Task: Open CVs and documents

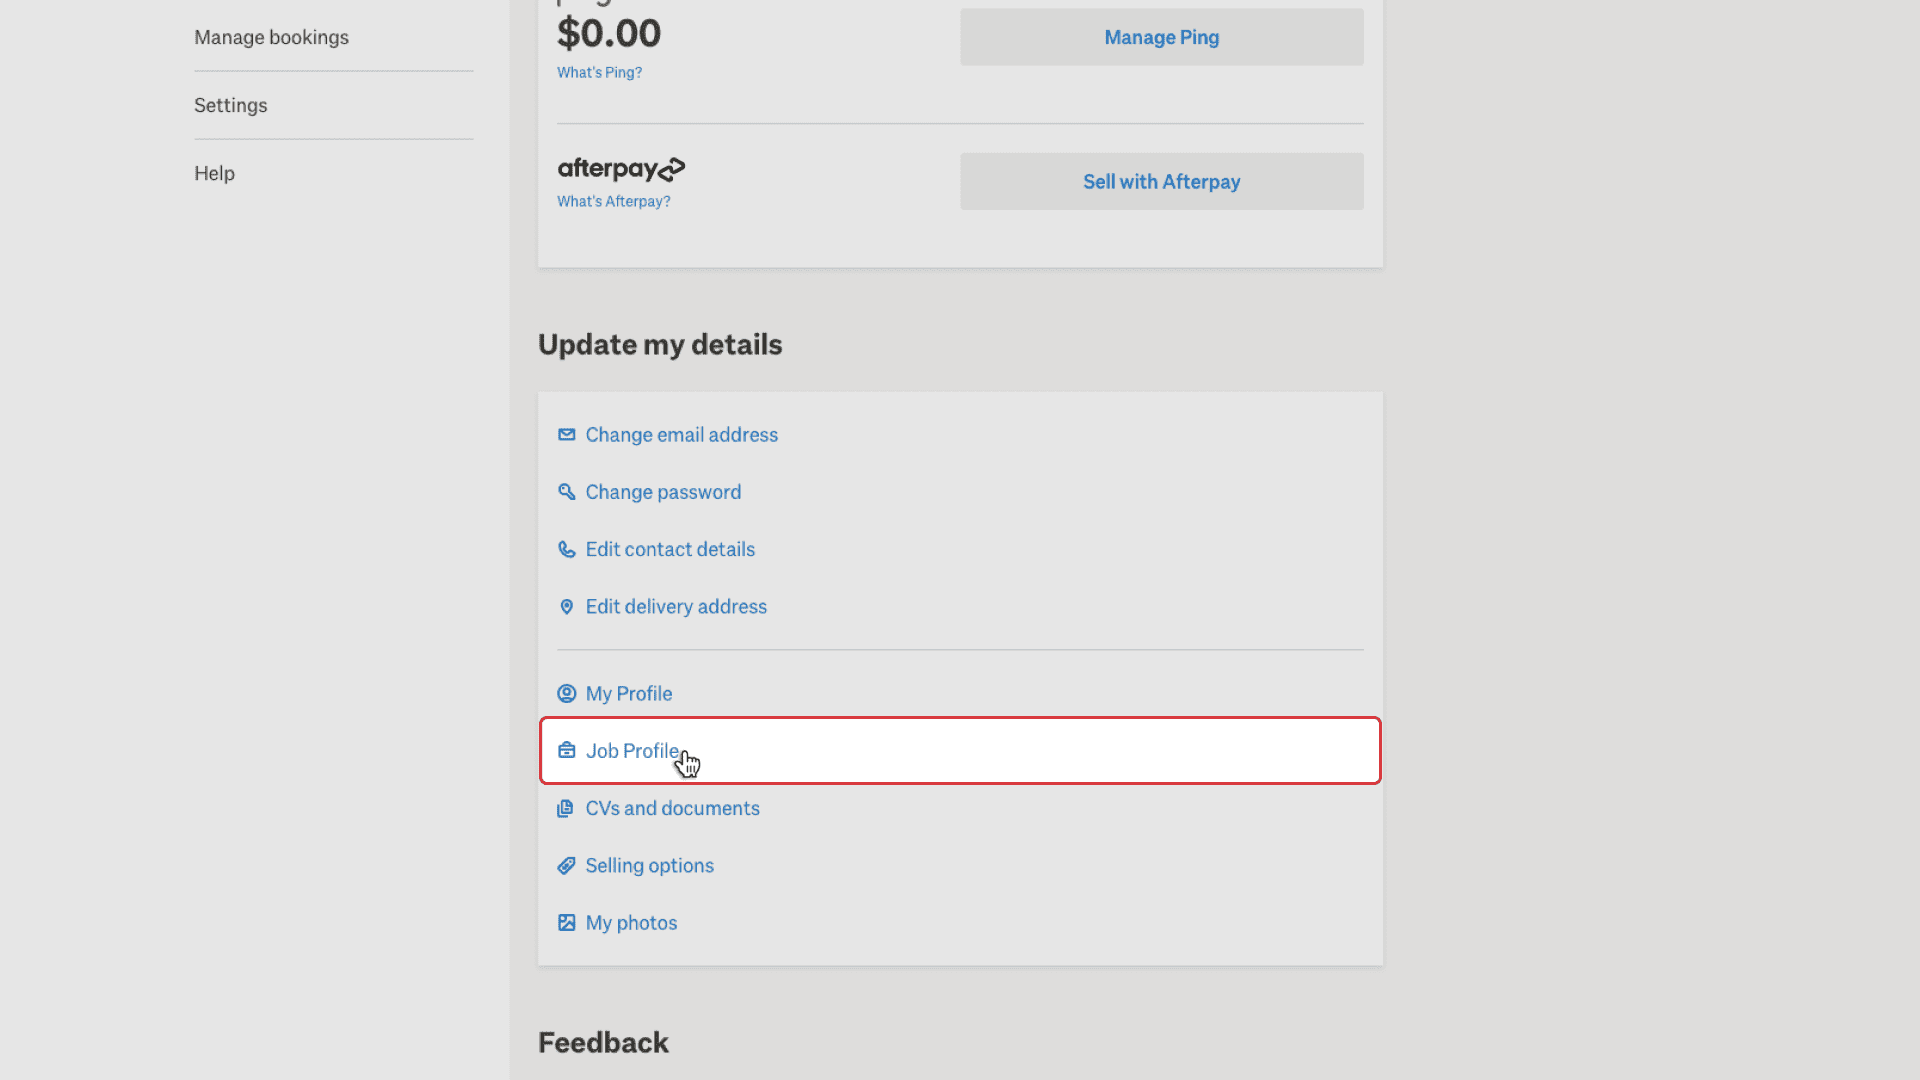Action: [672, 808]
